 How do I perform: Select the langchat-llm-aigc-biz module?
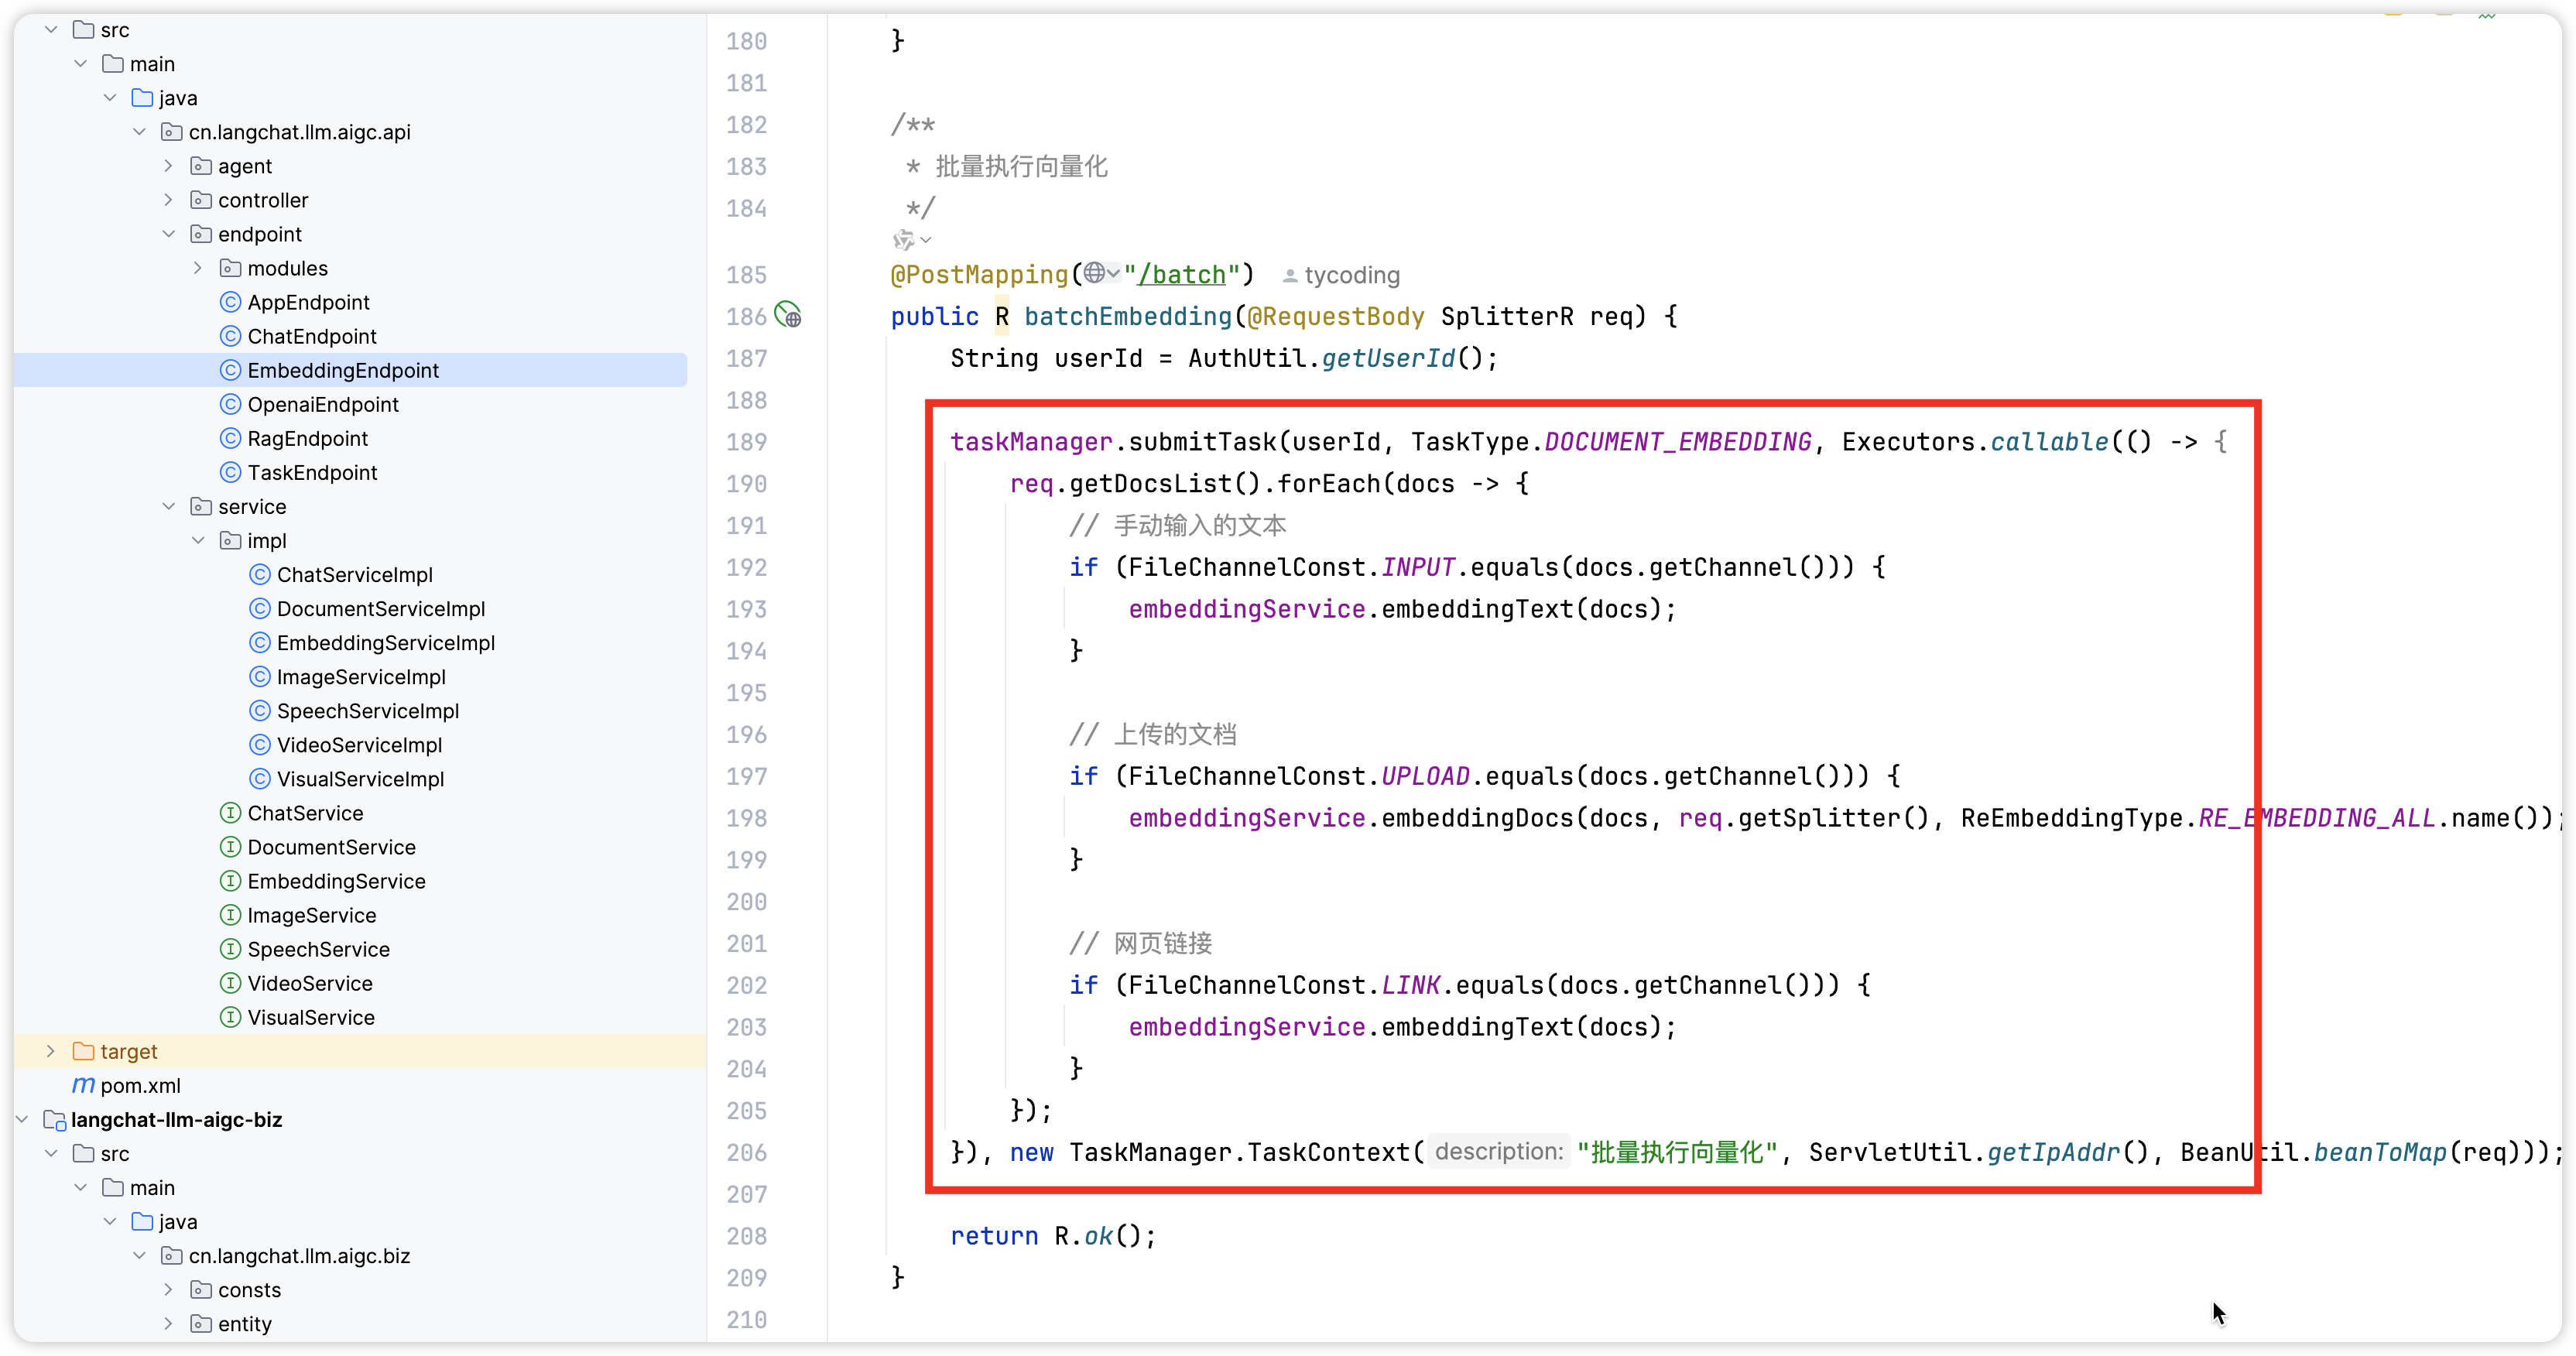click(x=176, y=1119)
